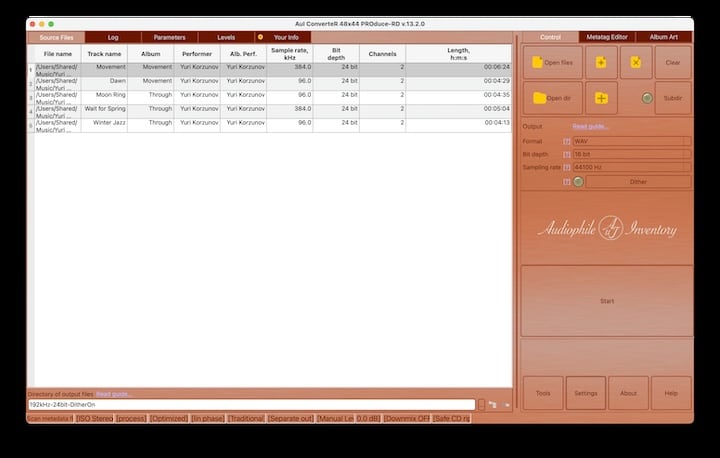
Task: Click the [Traditional] status bar entry
Action: (x=246, y=418)
